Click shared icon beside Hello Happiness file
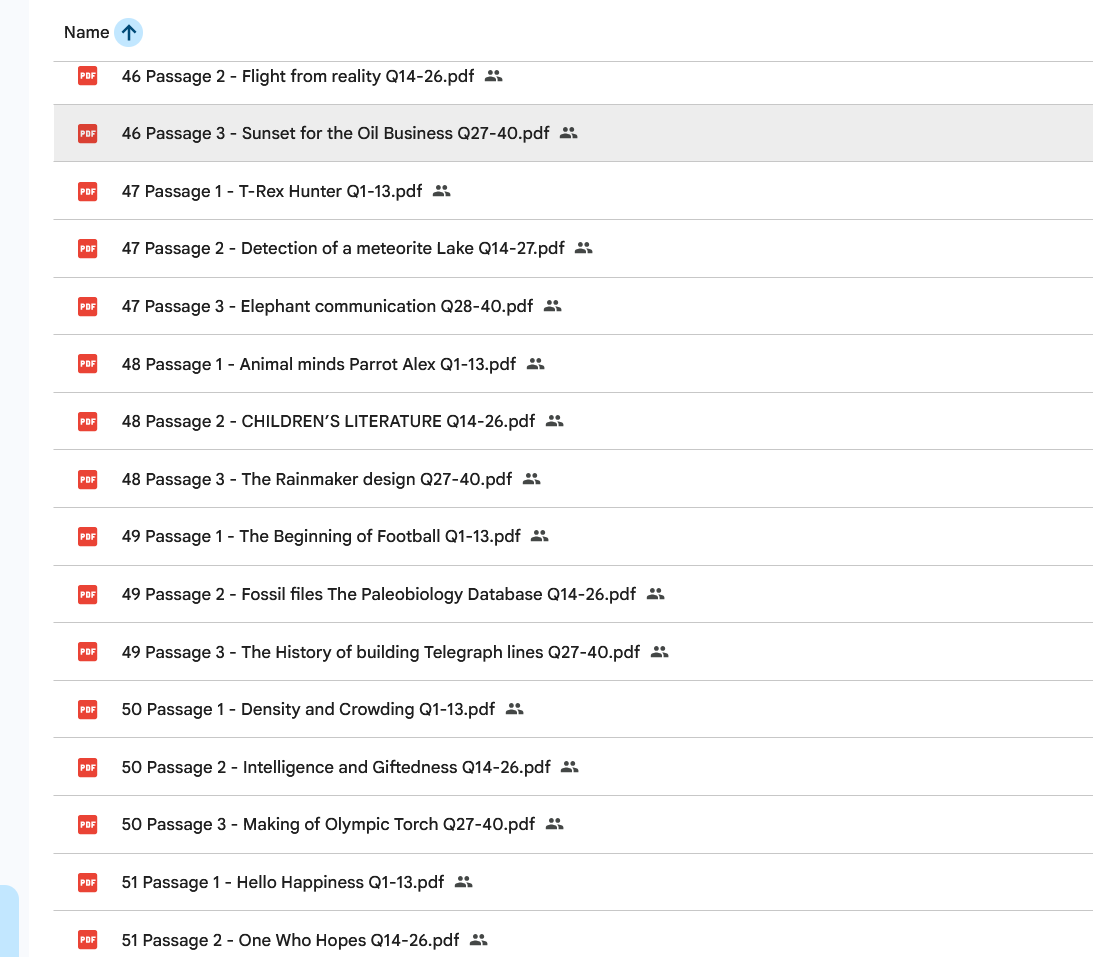 [x=463, y=882]
